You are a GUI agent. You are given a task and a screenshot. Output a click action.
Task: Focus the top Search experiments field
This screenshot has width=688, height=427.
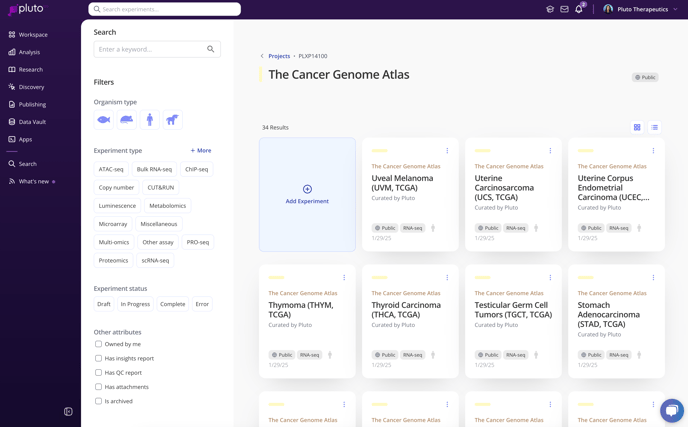point(165,9)
